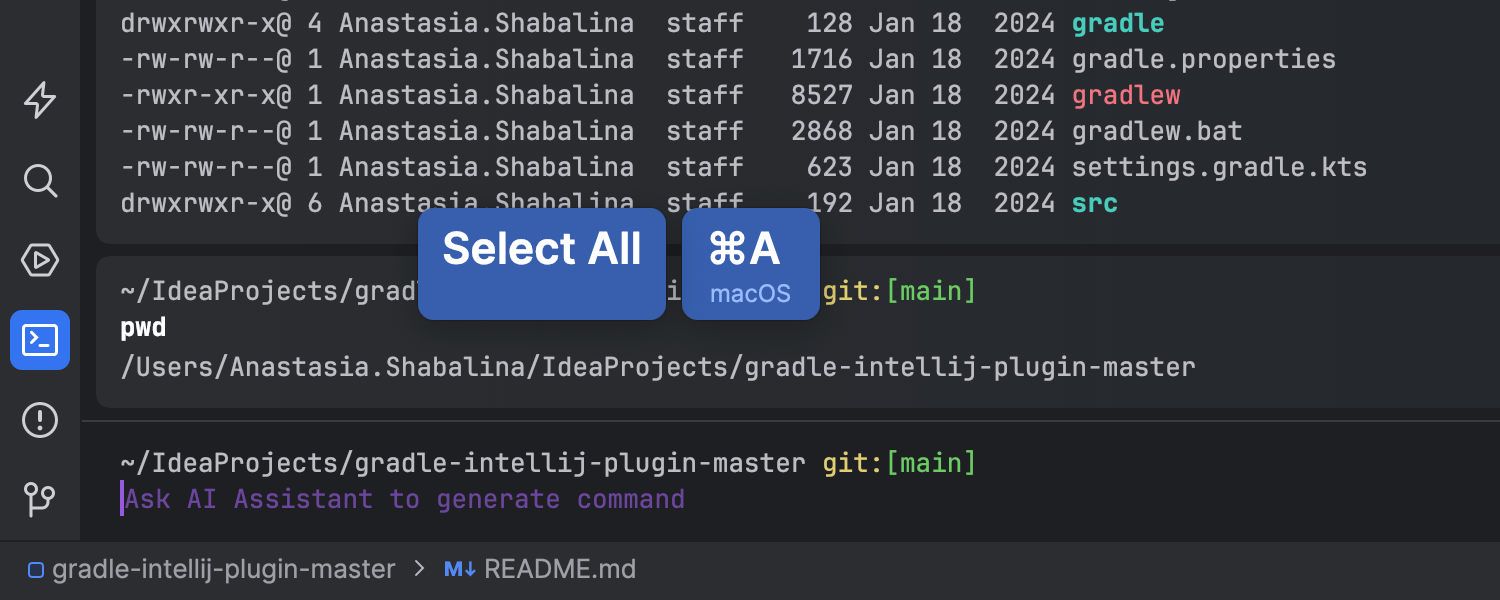The height and width of the screenshot is (600, 1500).
Task: Click settings.gradle.kts in the terminal output
Action: point(1219,167)
